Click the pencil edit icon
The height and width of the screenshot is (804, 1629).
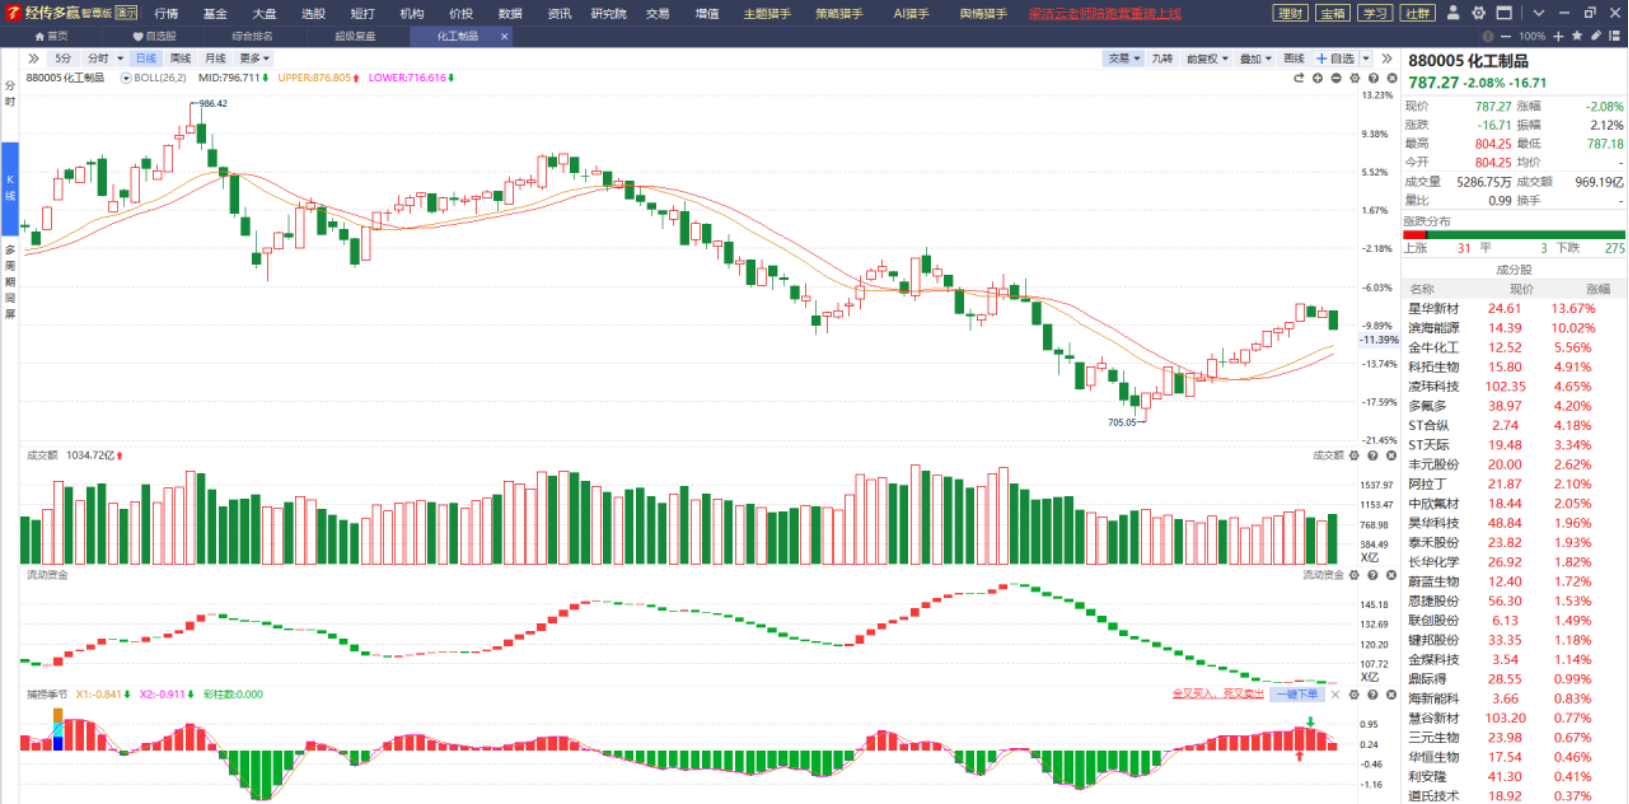[x=1596, y=36]
